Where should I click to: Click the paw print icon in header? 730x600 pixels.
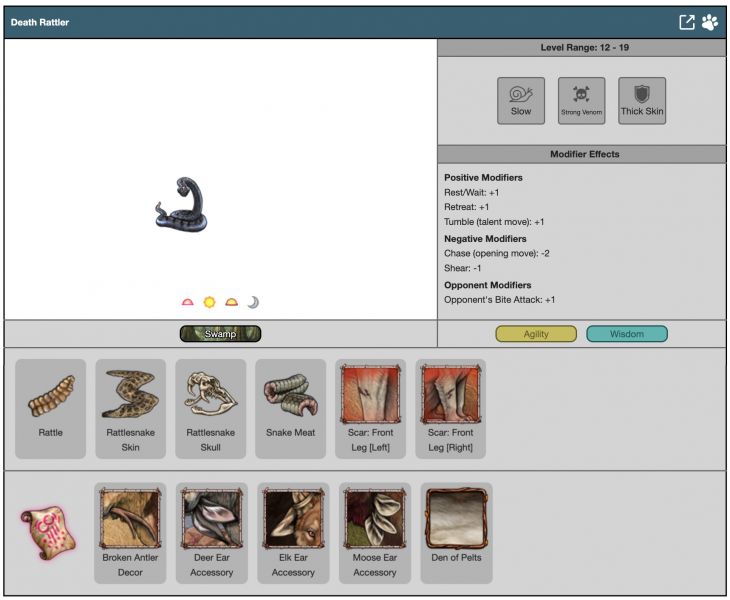click(x=710, y=22)
